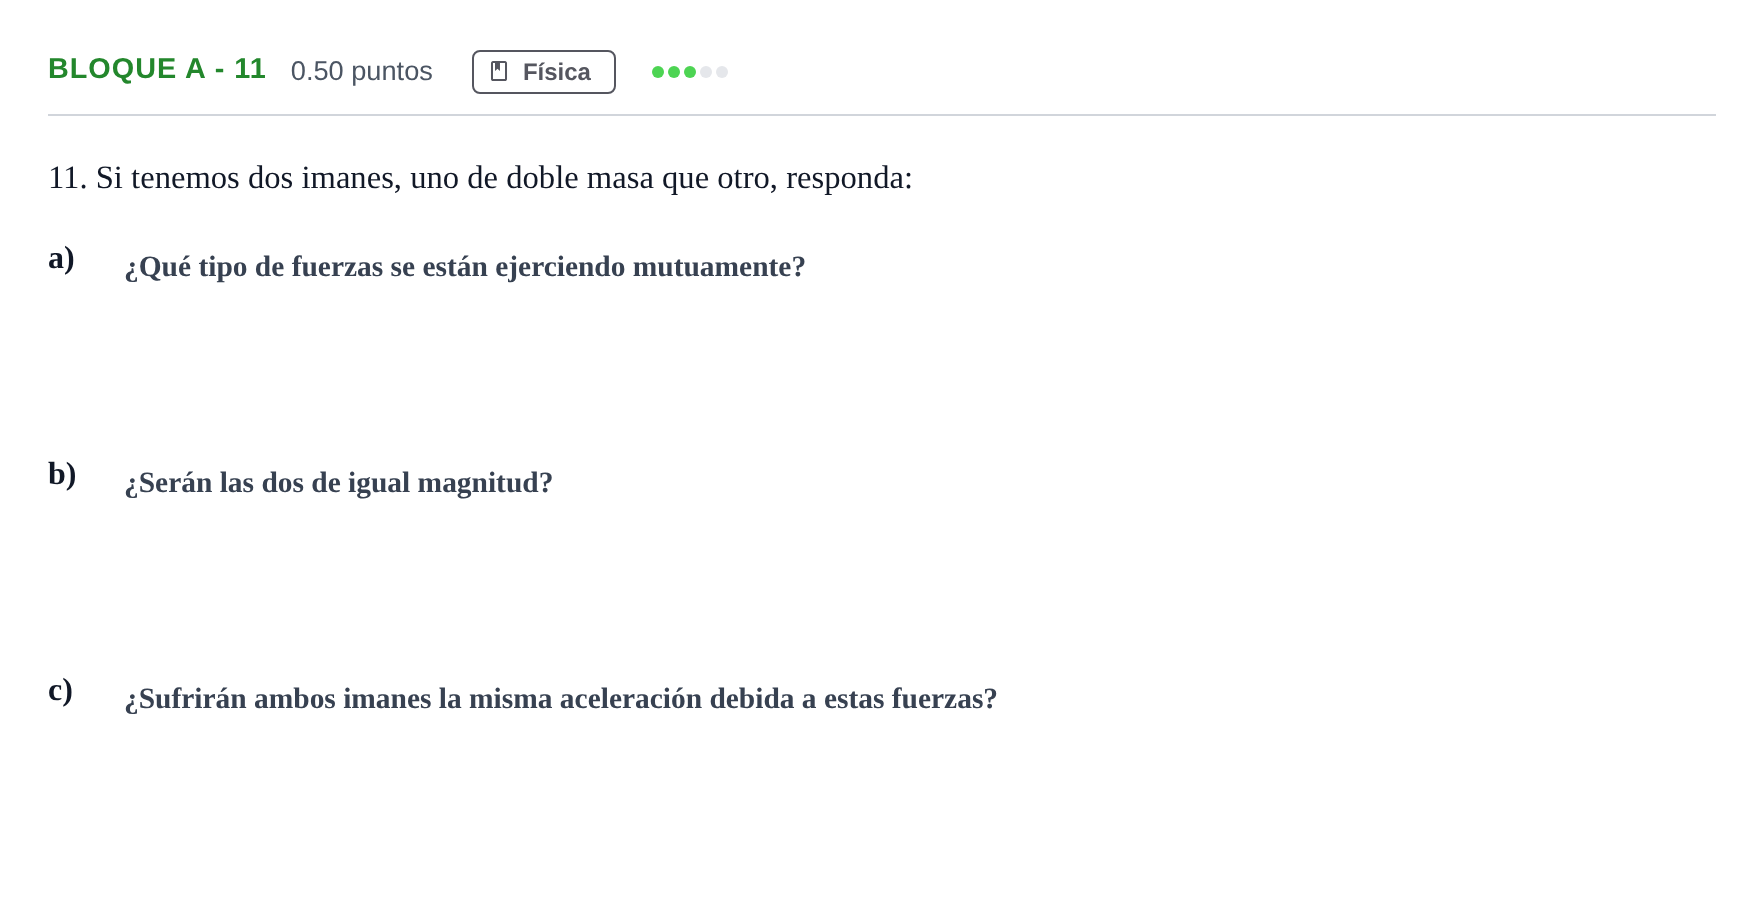
Task: Select the b) item label
Action: coord(62,474)
